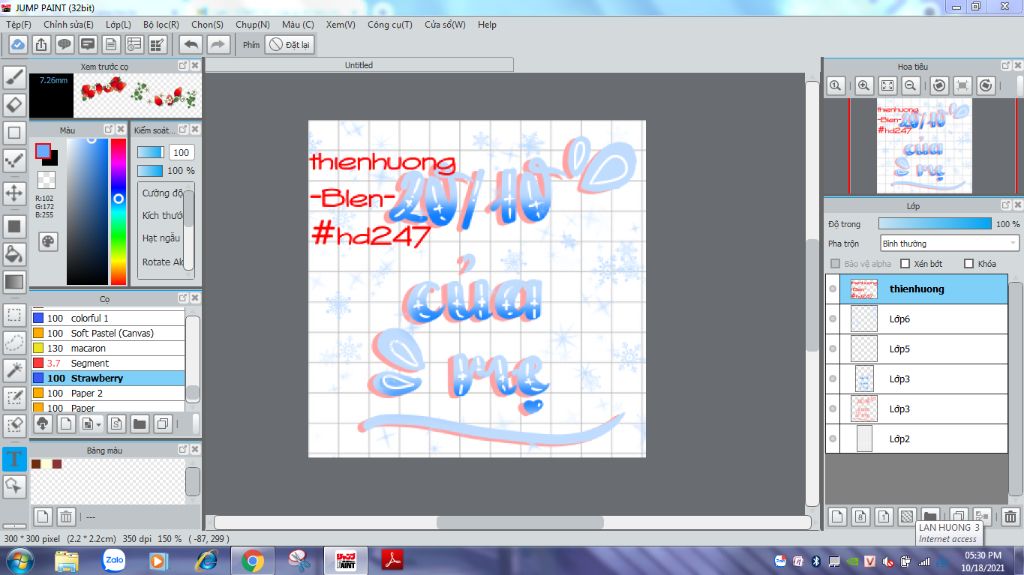The height and width of the screenshot is (575, 1024).
Task: Click the rainbow hue slider
Action: coord(118,211)
